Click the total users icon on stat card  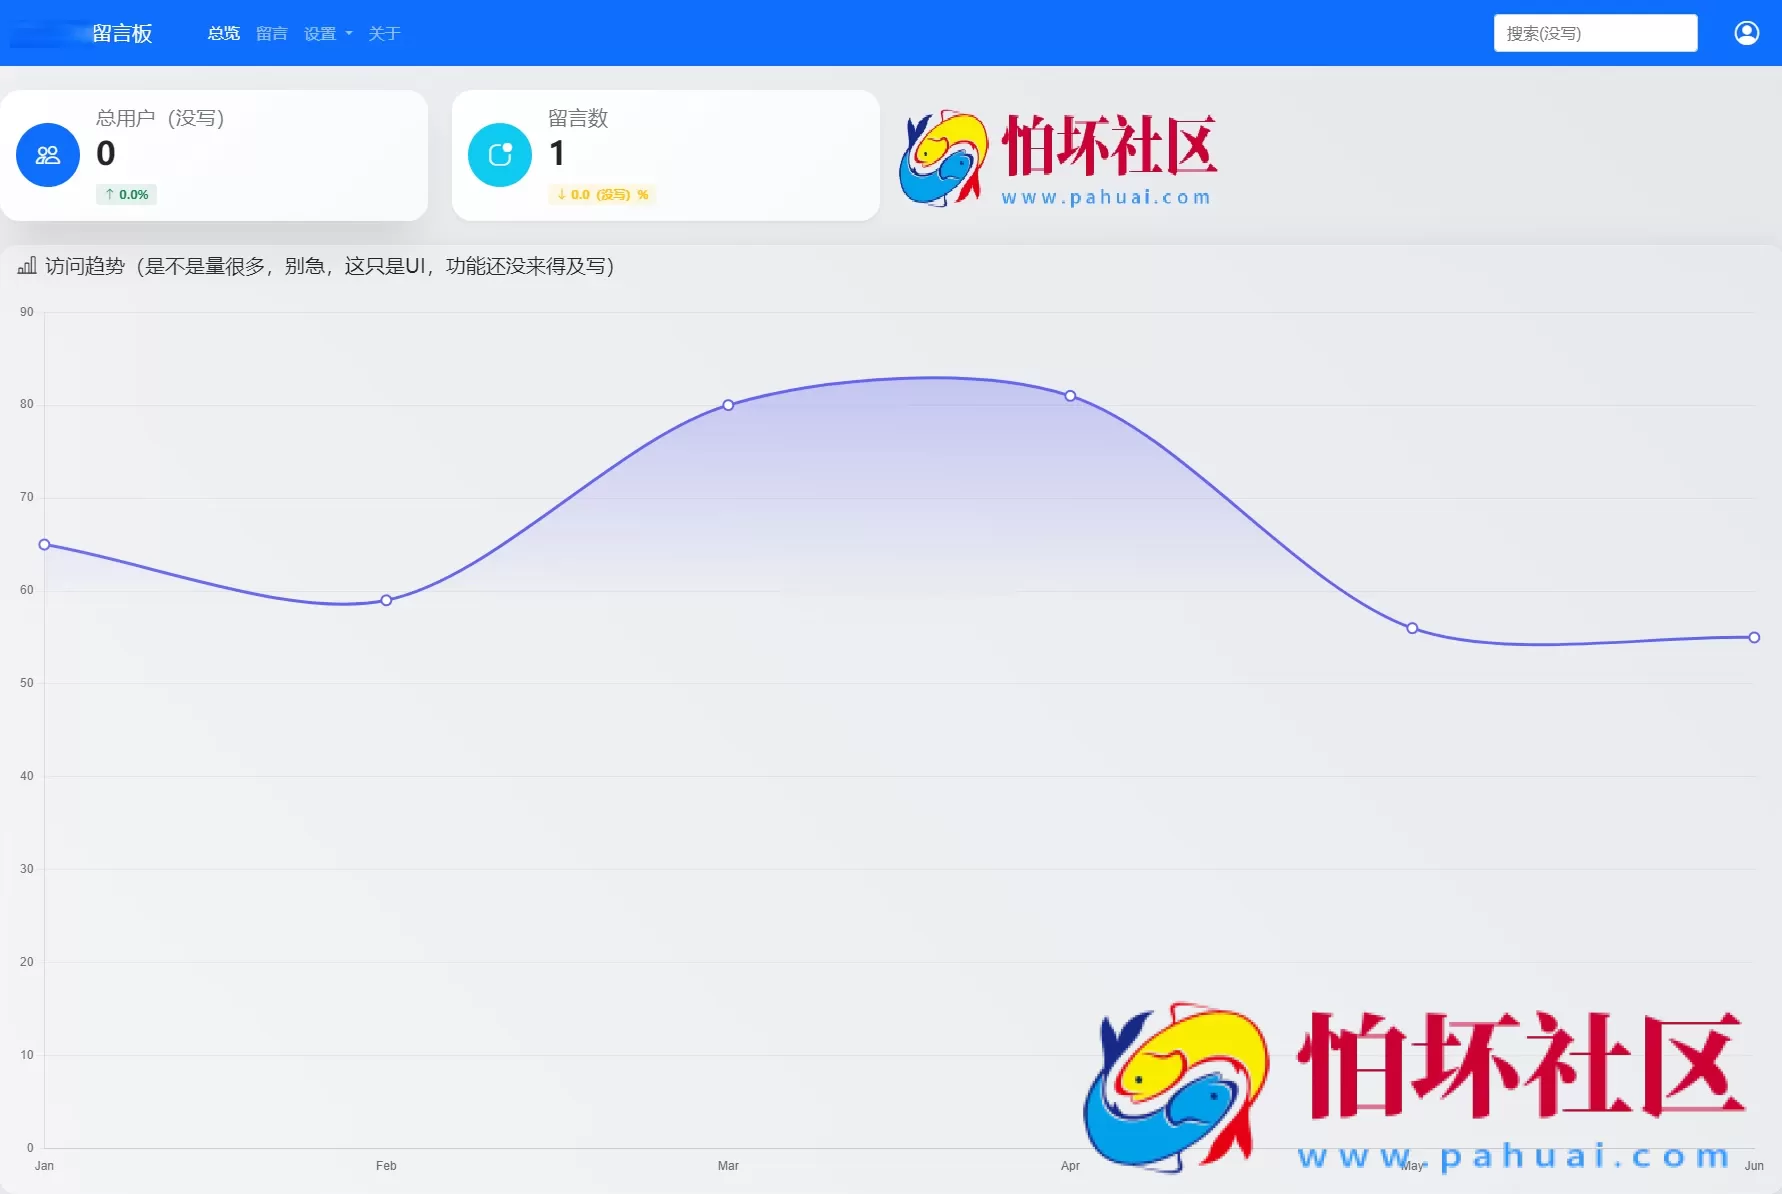(x=47, y=155)
